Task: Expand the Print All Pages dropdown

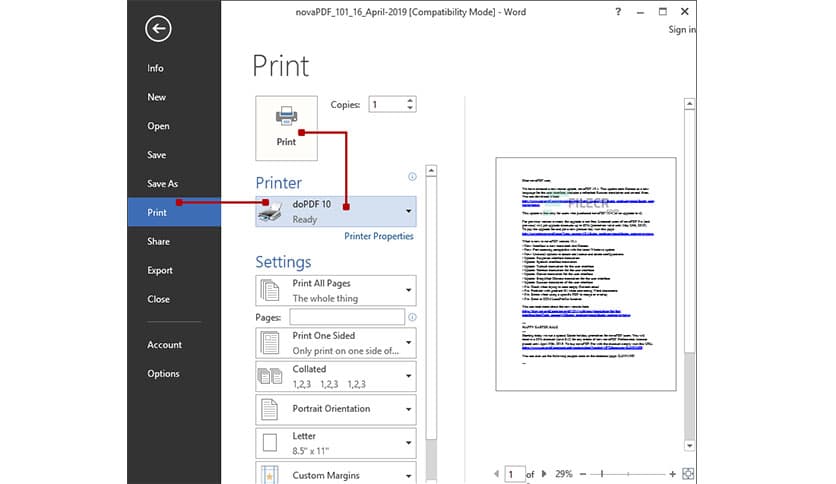Action: pos(408,291)
